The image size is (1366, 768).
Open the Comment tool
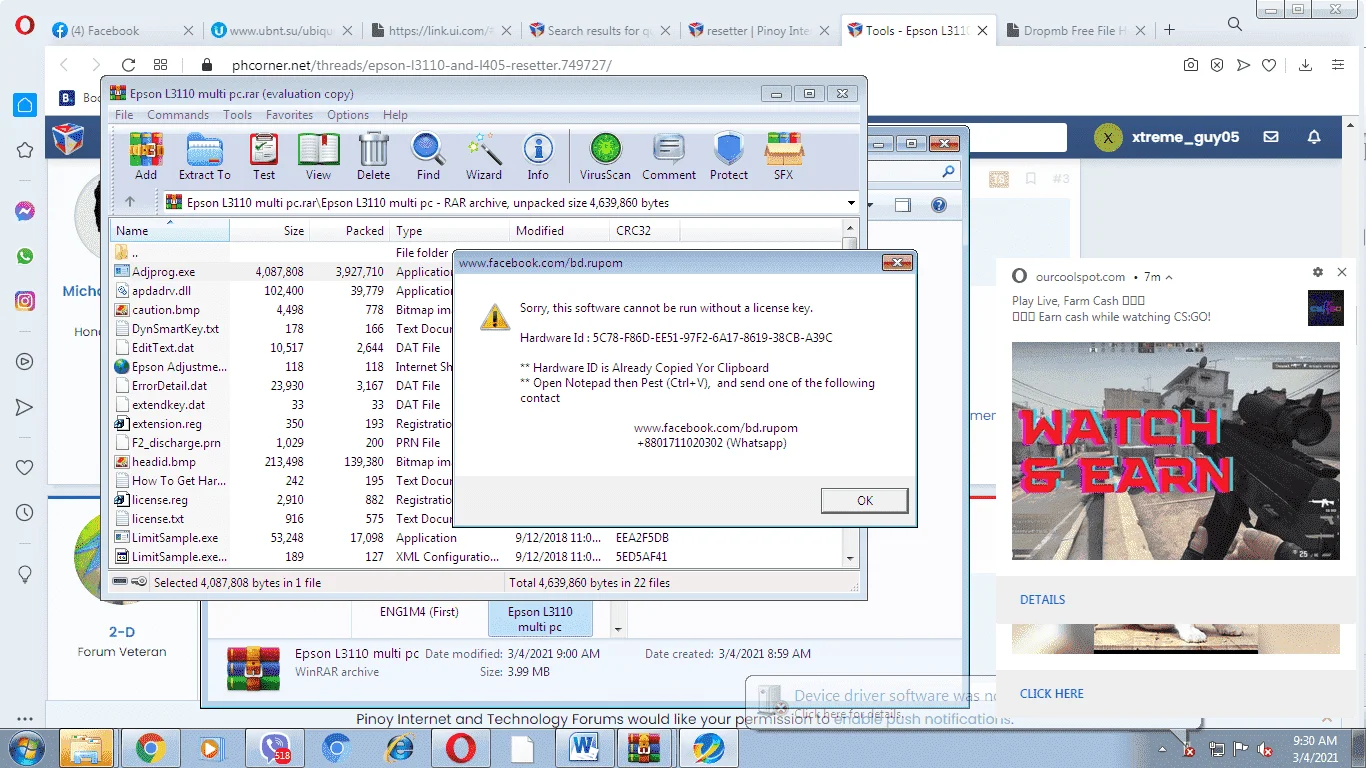[669, 157]
